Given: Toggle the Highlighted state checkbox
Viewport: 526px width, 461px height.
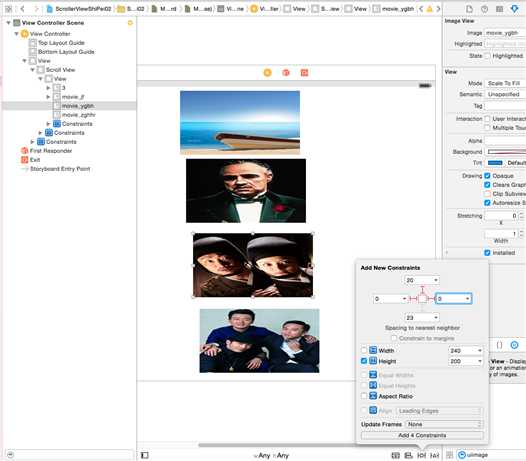Looking at the screenshot, I should pos(487,56).
